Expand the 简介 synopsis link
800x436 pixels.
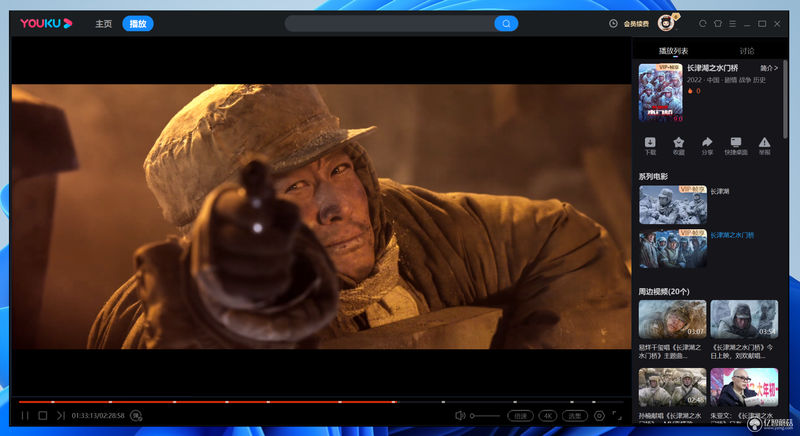(x=769, y=68)
